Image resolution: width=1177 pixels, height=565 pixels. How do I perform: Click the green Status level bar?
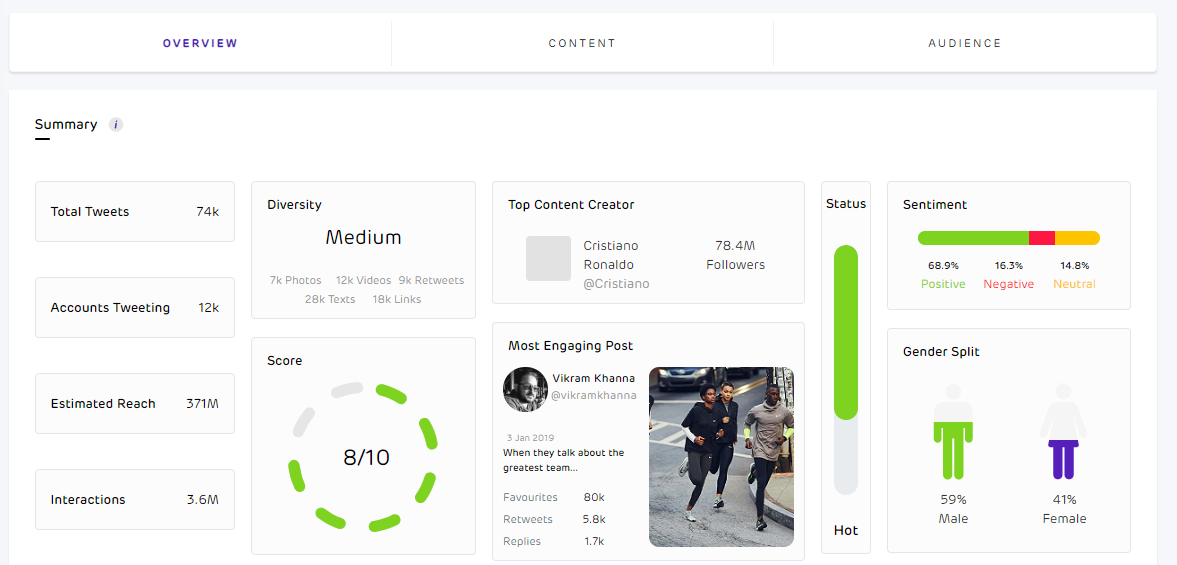click(x=846, y=332)
